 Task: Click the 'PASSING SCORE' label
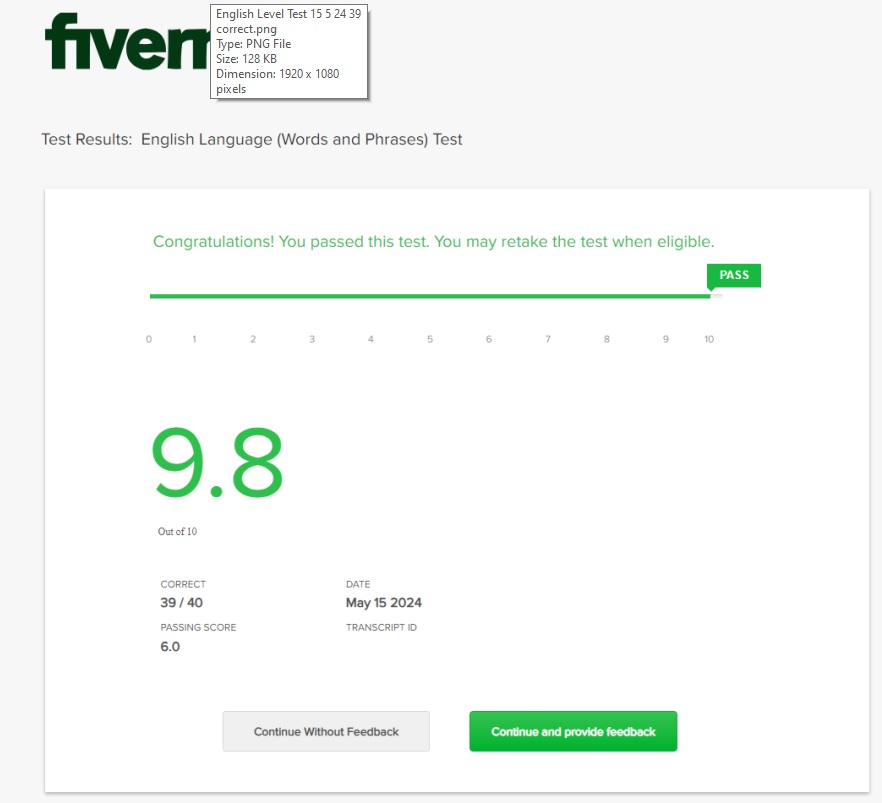pos(198,627)
